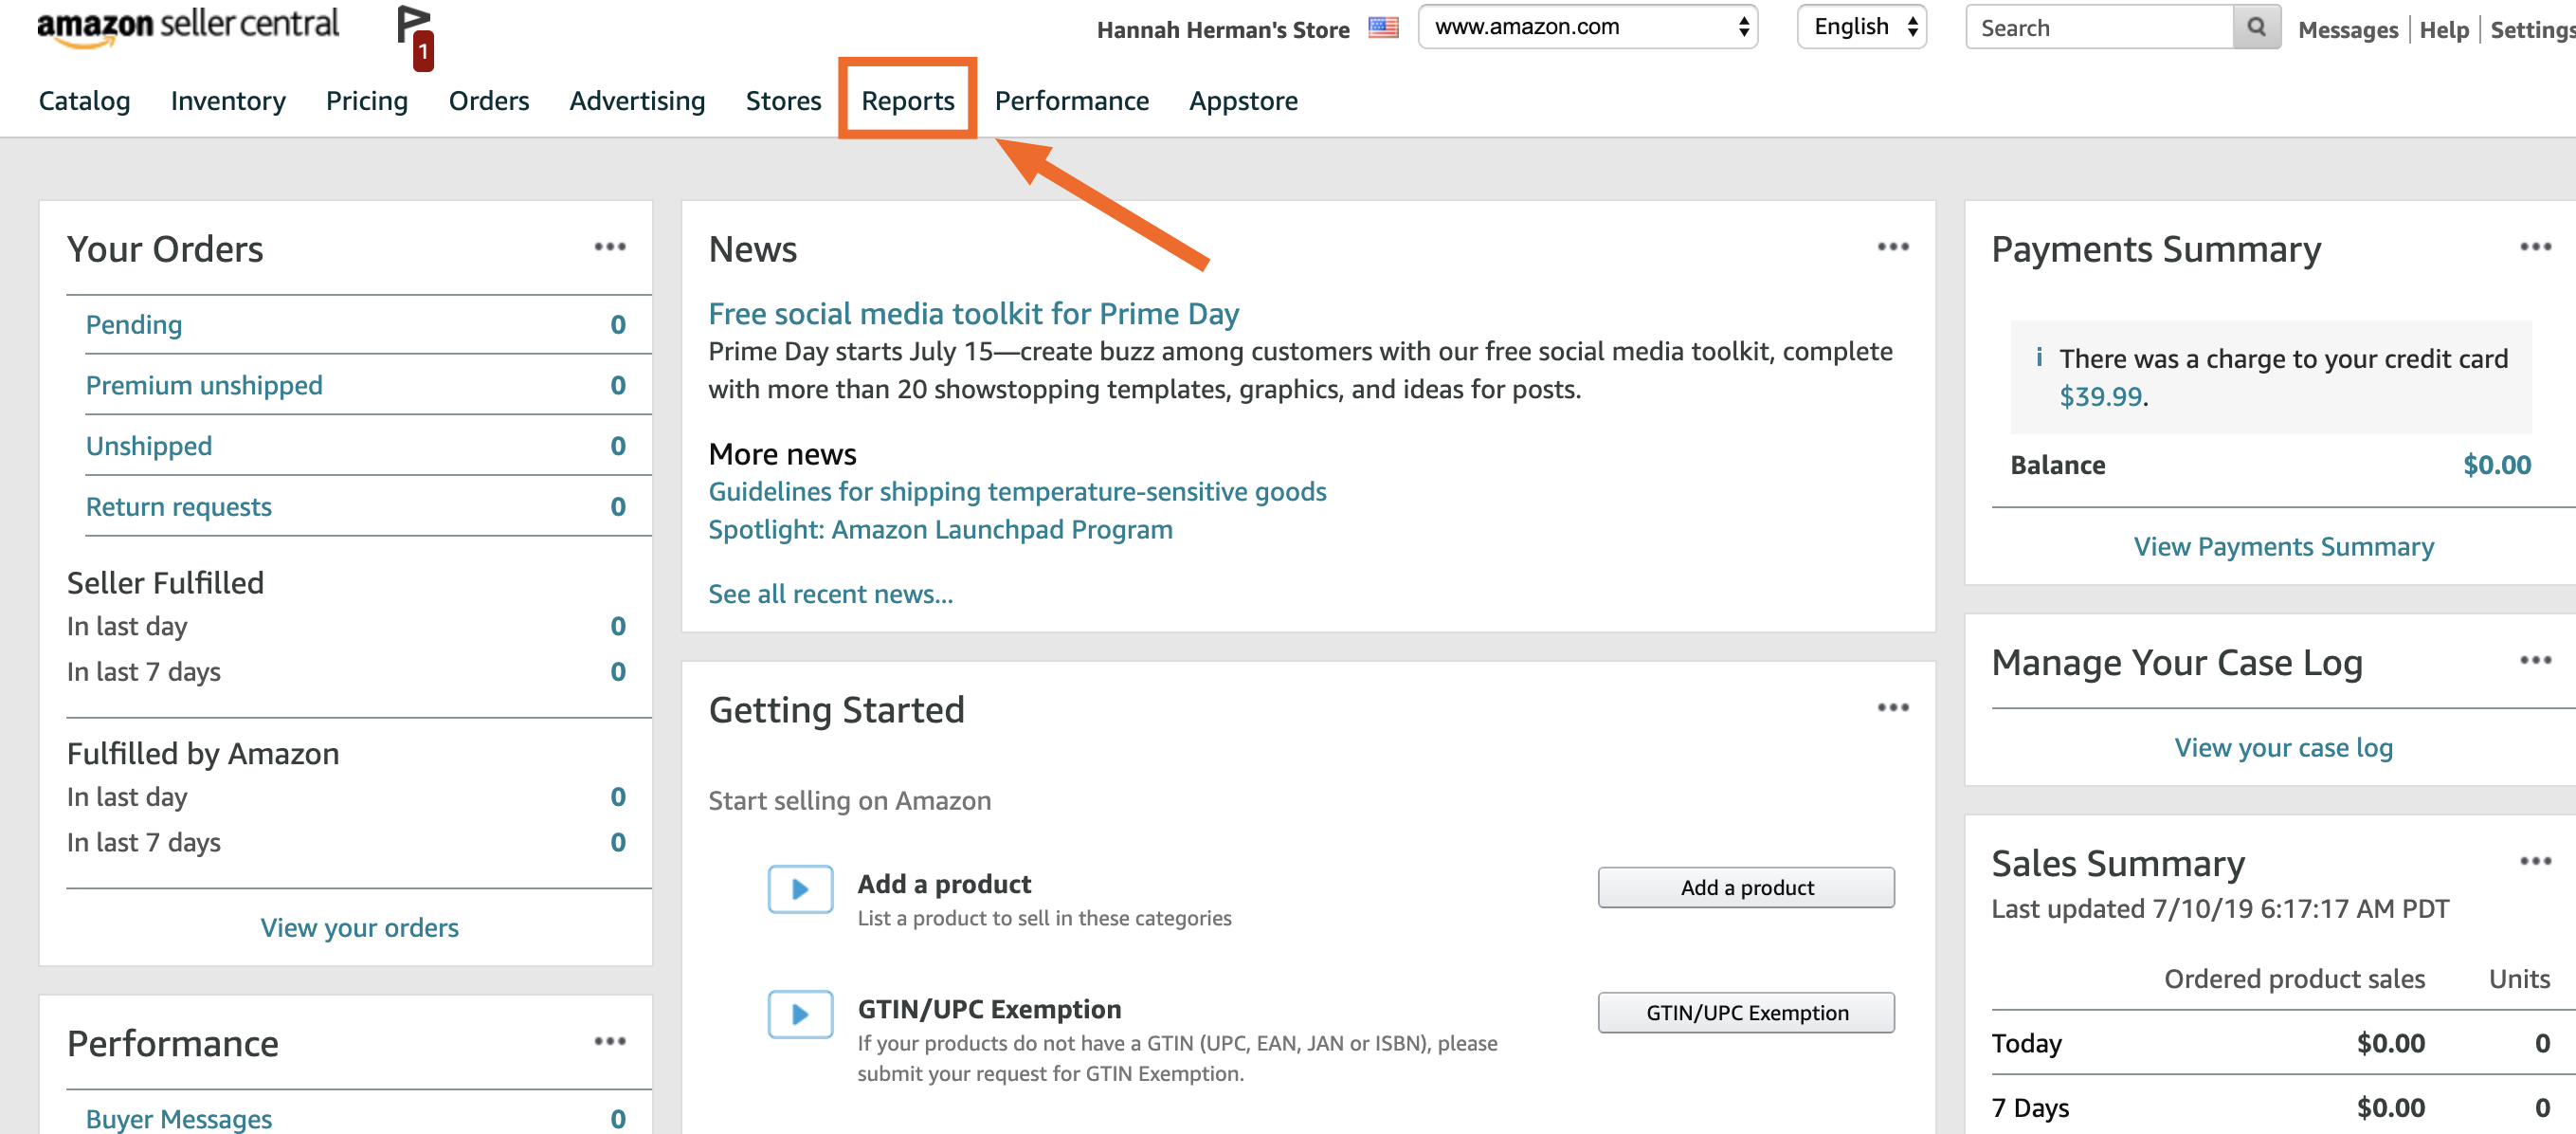2576x1134 pixels.
Task: Switch to the Reports tab
Action: [906, 100]
